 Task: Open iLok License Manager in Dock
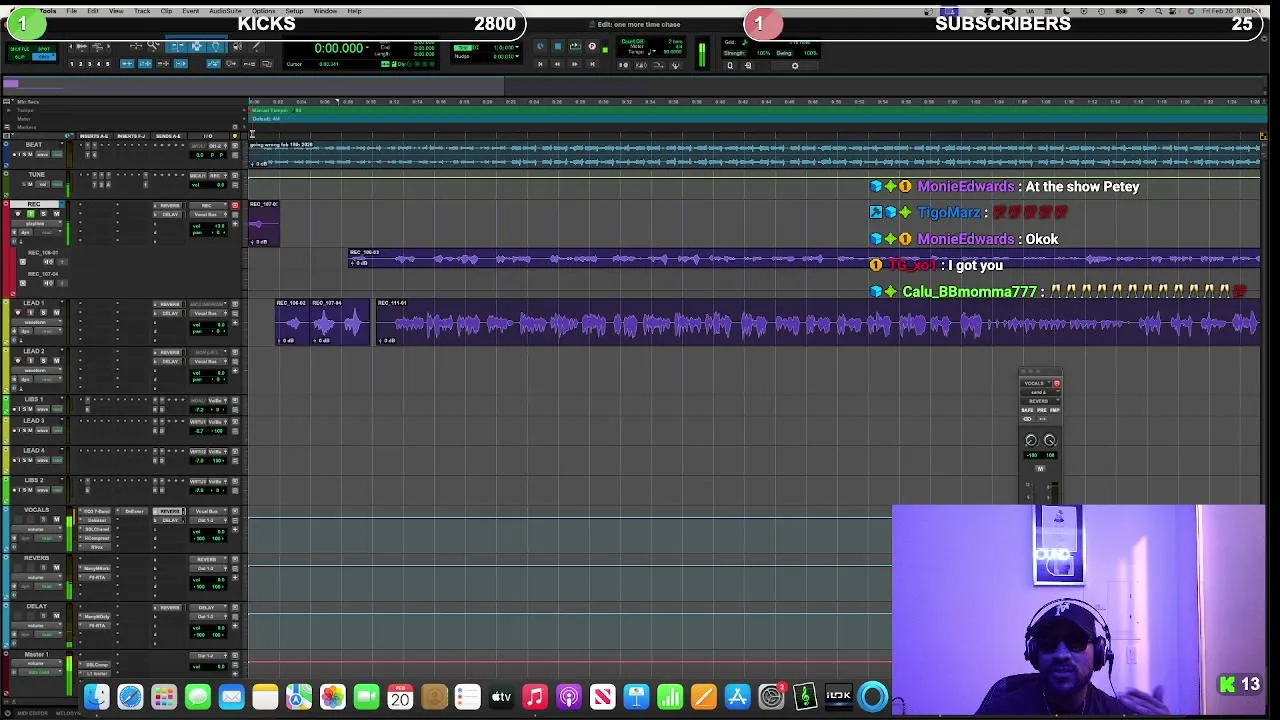coord(838,696)
